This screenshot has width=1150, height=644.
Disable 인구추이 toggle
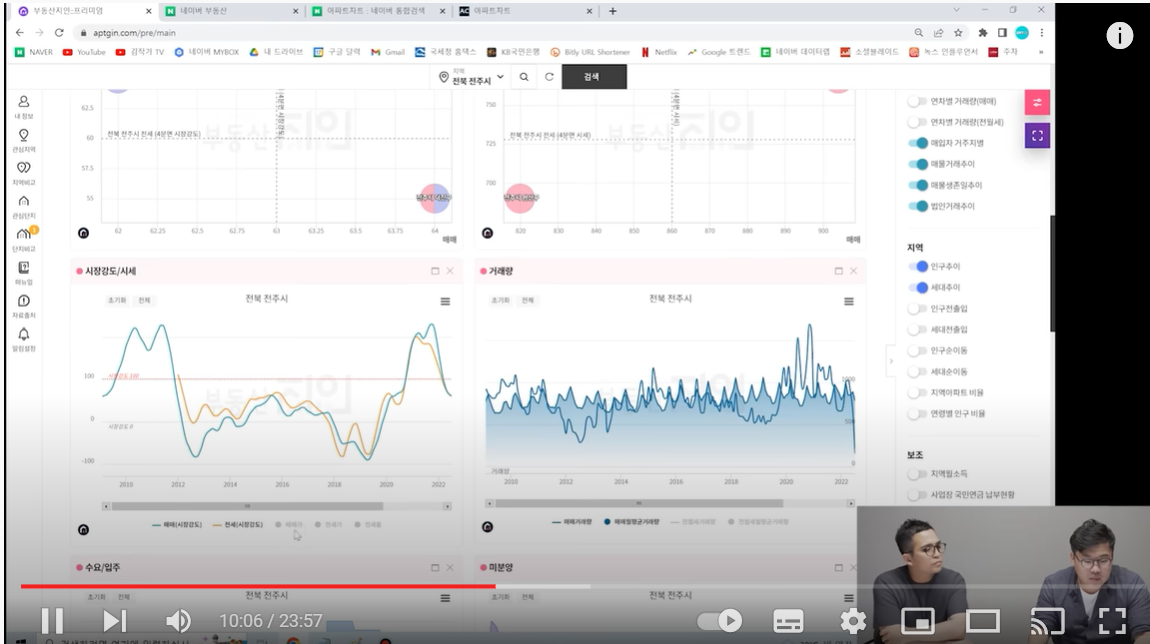click(x=918, y=266)
